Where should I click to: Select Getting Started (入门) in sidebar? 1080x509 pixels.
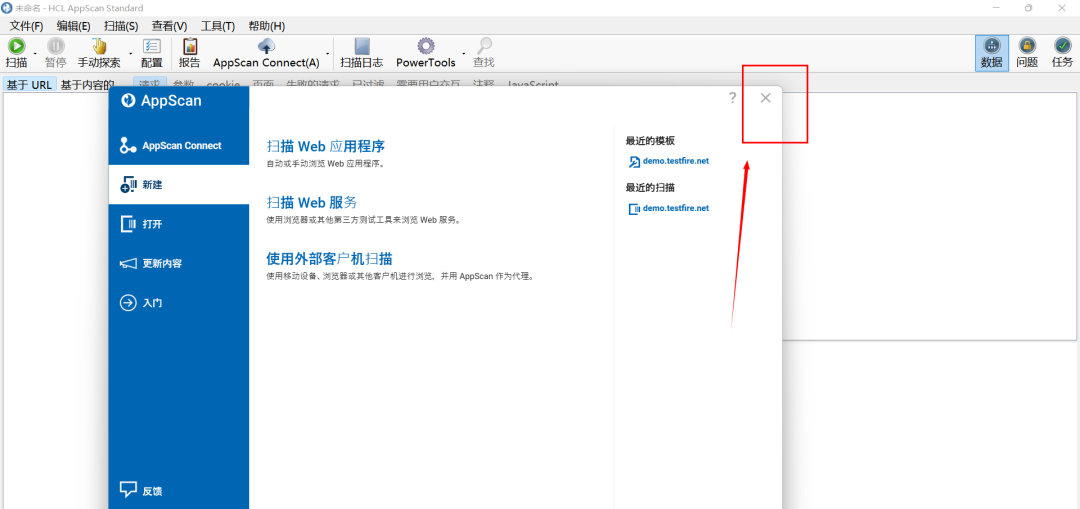pos(178,302)
